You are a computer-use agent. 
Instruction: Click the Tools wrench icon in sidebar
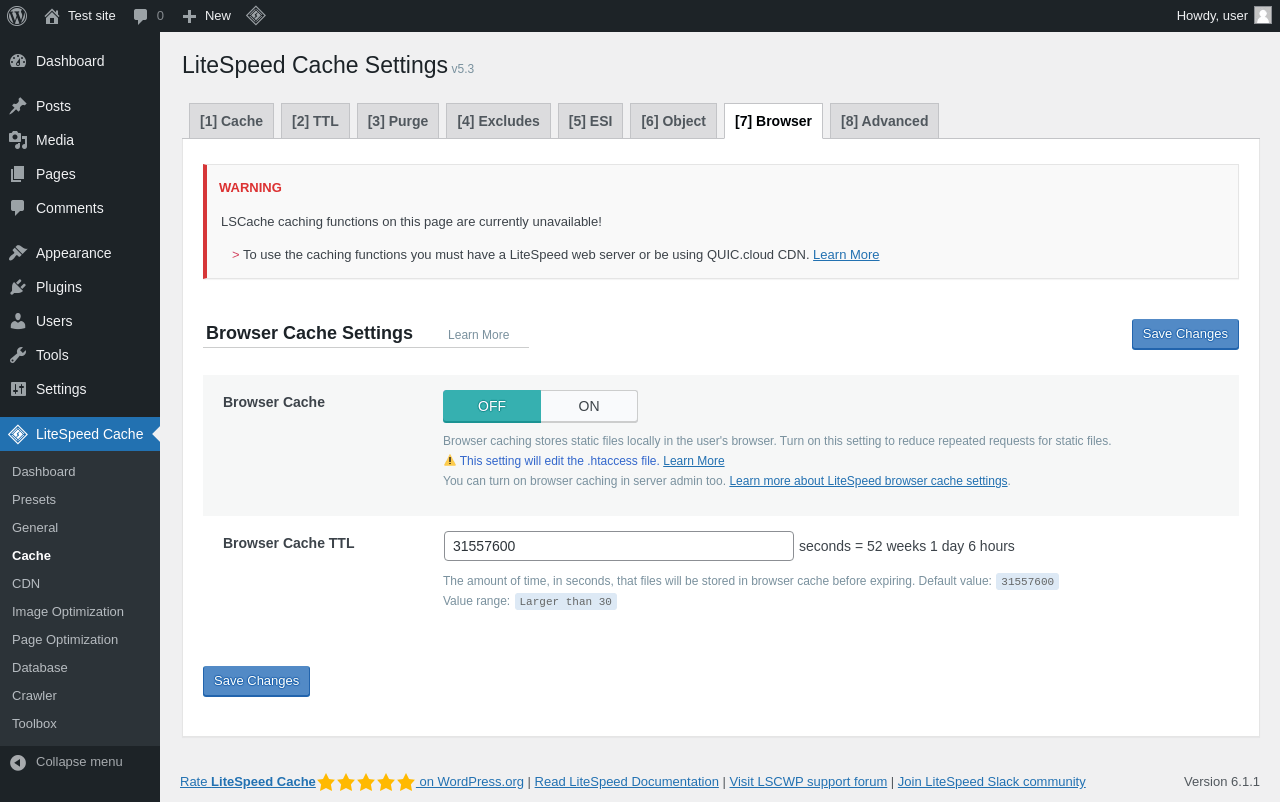tap(18, 355)
